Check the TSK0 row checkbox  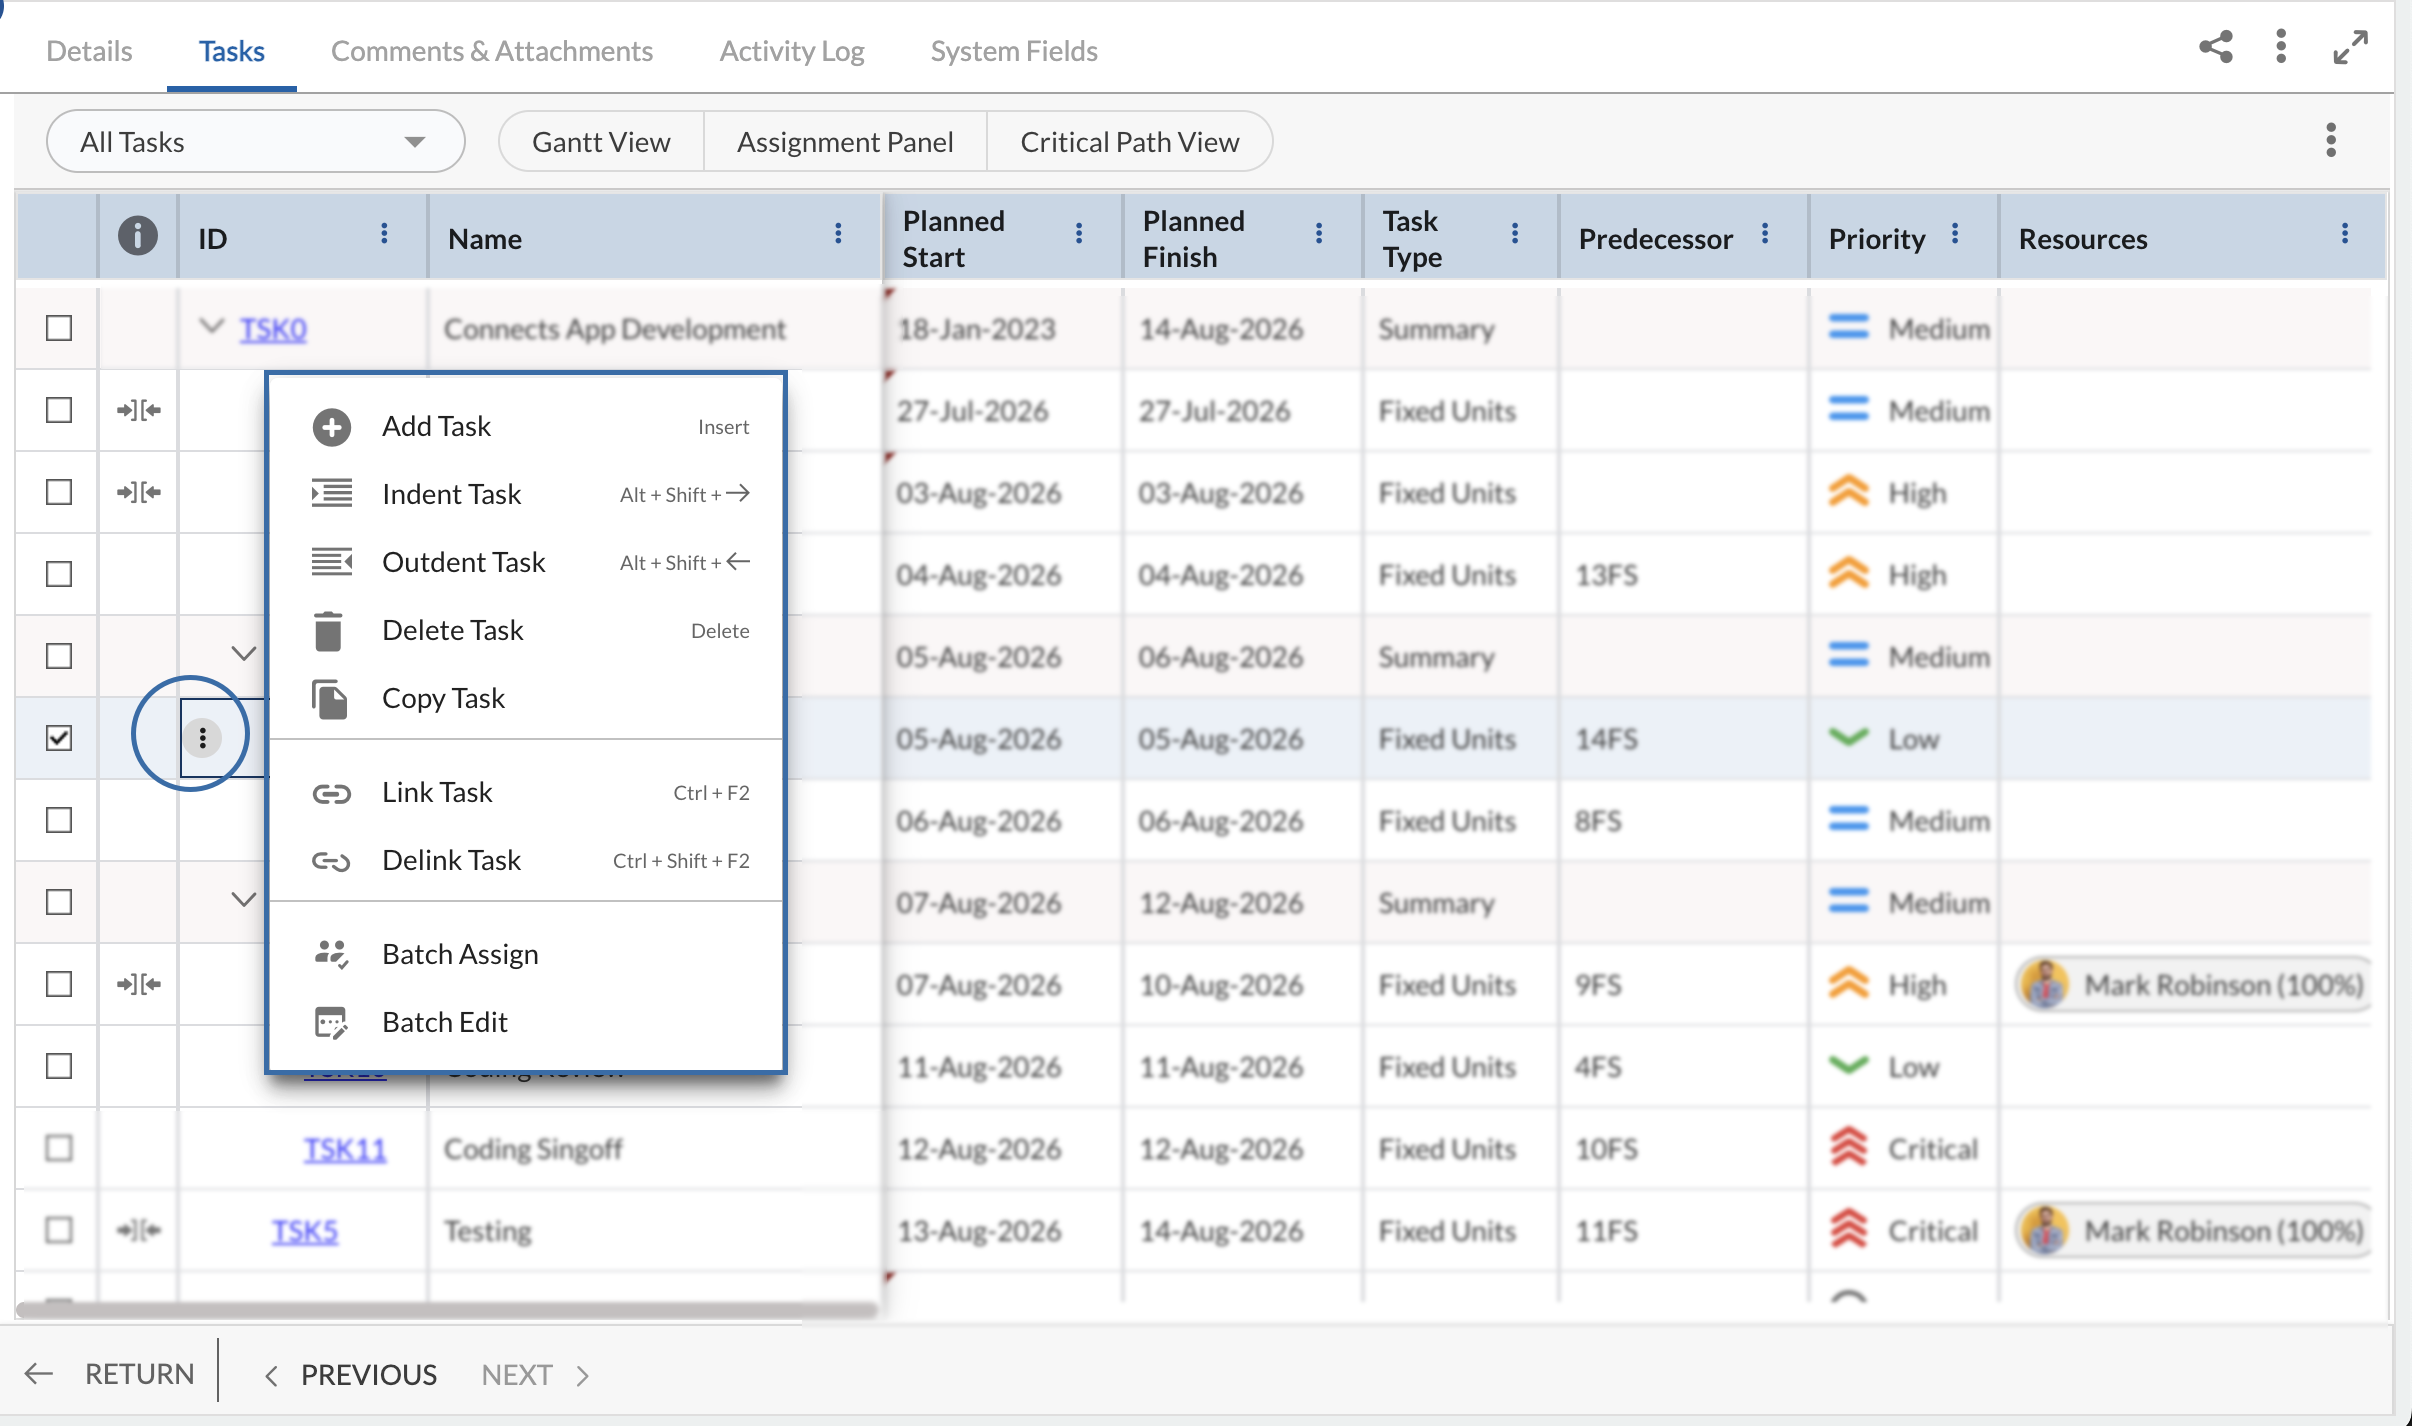[59, 328]
